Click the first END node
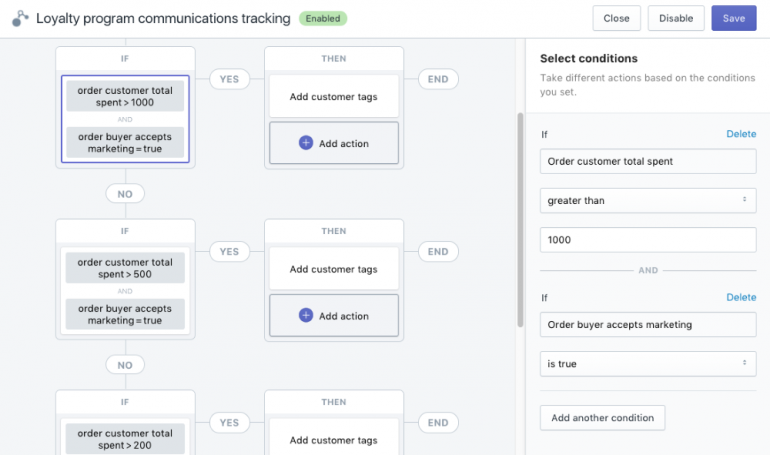 click(438, 79)
